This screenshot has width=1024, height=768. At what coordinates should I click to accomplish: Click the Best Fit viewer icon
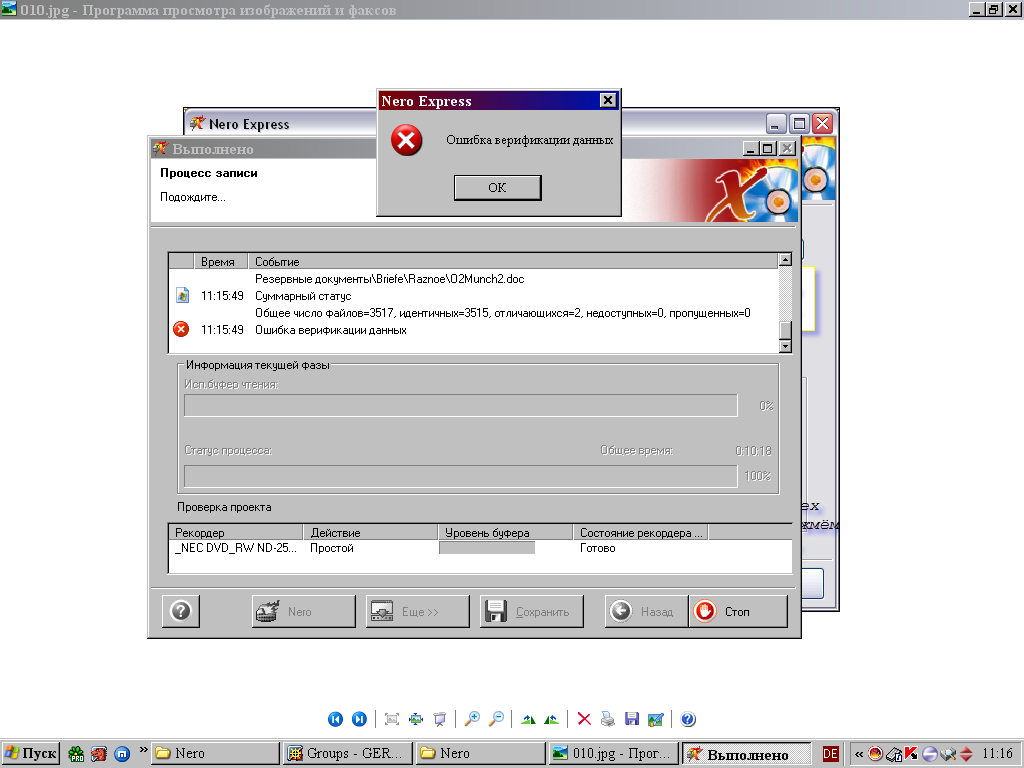coord(392,719)
